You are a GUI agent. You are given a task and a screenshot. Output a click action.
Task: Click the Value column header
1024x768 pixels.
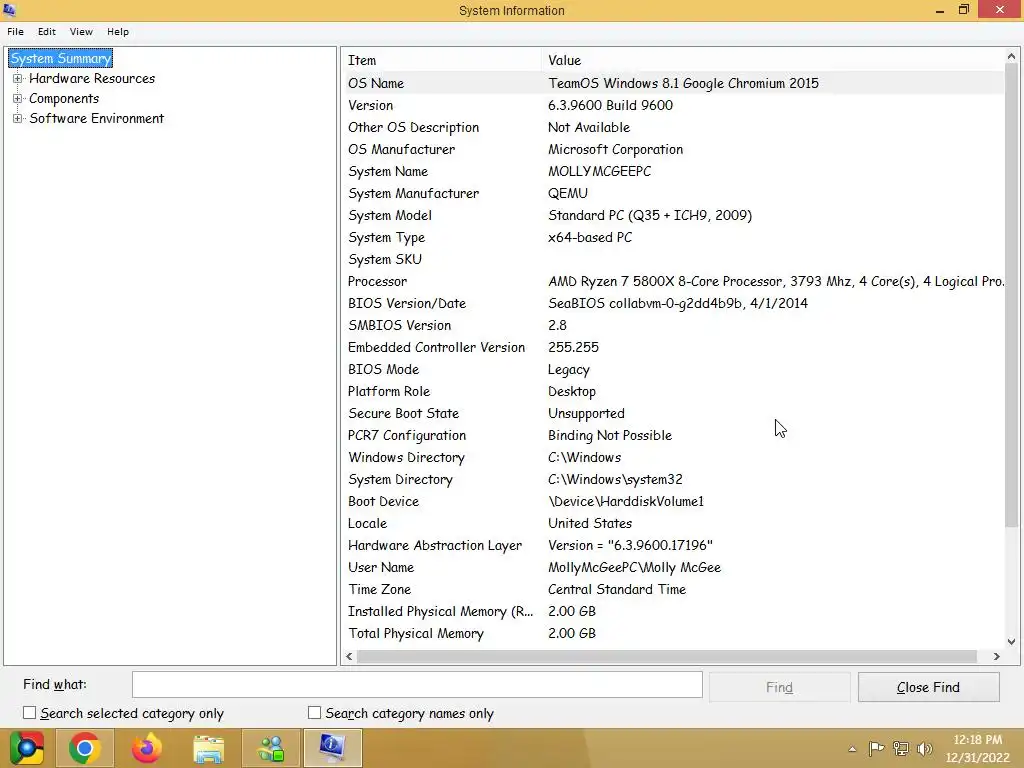tap(773, 60)
